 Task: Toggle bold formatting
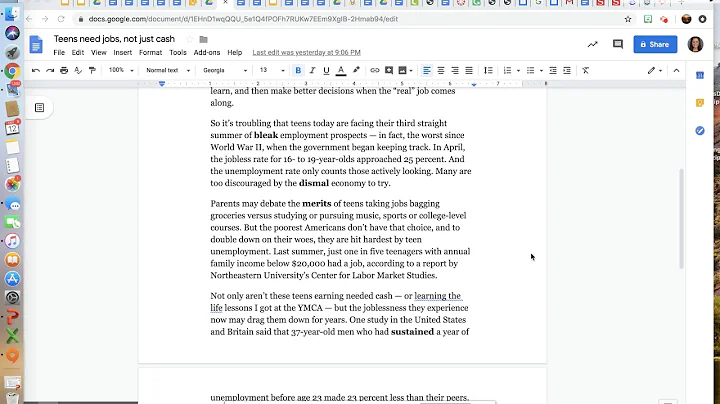(x=298, y=70)
